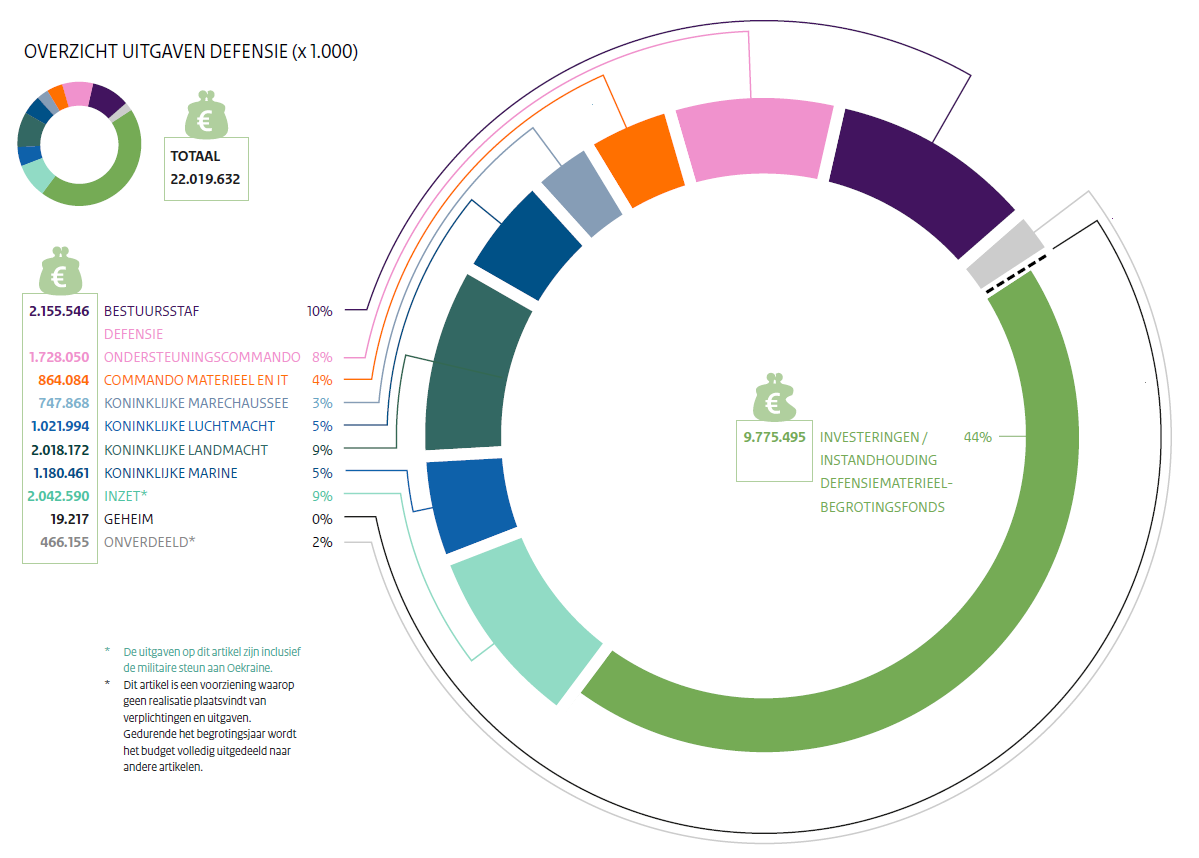Viewport: 1199px width, 858px height.
Task: Select the orange Commando Materieel en IT segment
Action: [x=640, y=160]
